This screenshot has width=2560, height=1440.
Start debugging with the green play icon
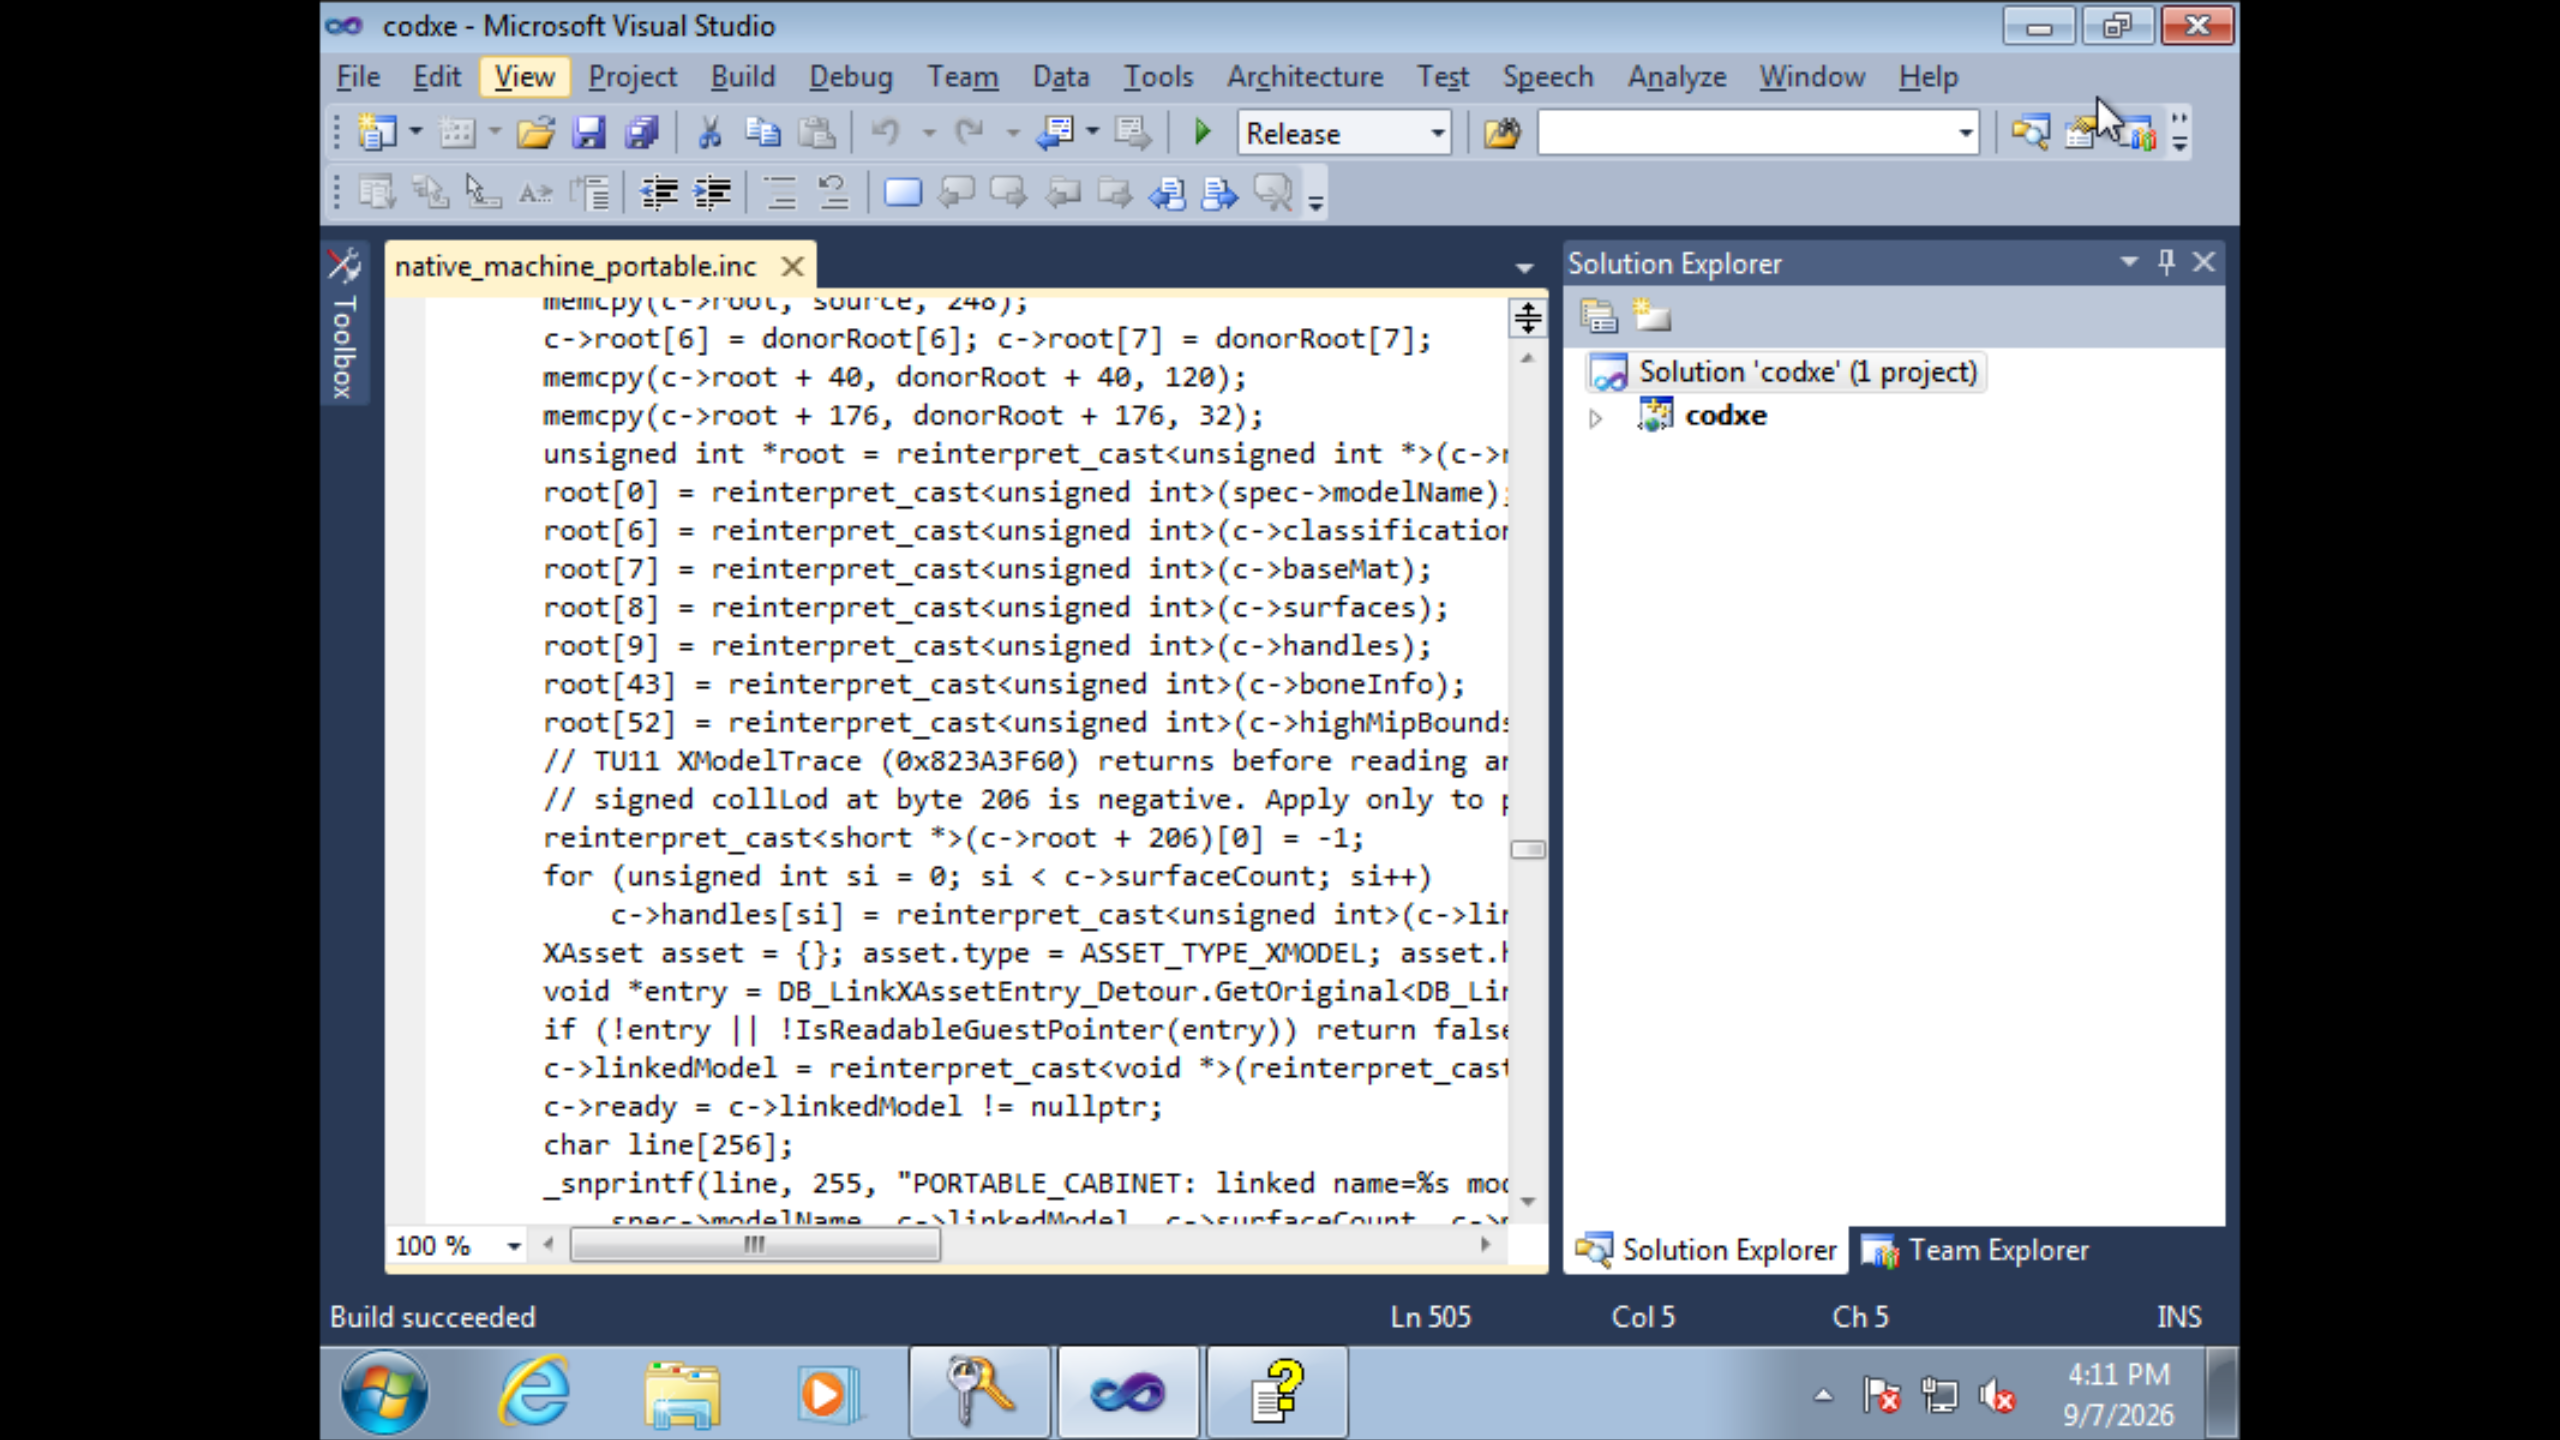[1202, 132]
